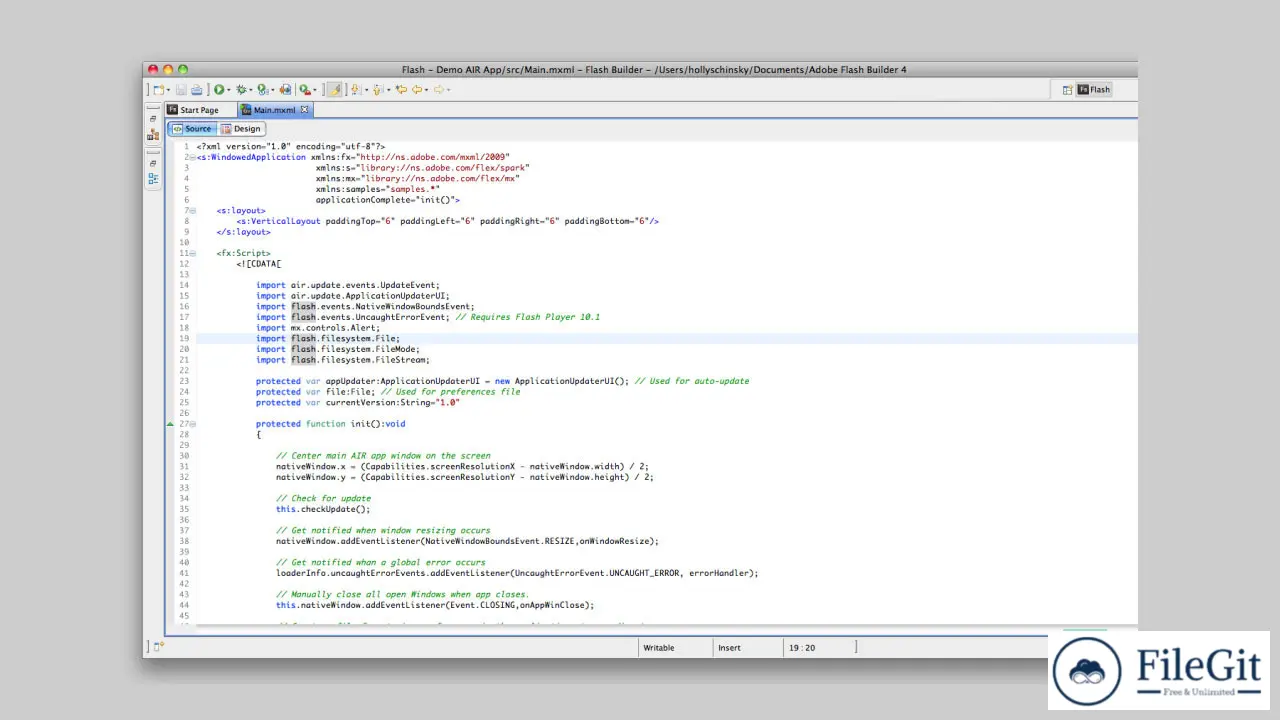The width and height of the screenshot is (1280, 720).
Task: Click 'import flash.filesystem.File;' on line 19
Action: (328, 339)
